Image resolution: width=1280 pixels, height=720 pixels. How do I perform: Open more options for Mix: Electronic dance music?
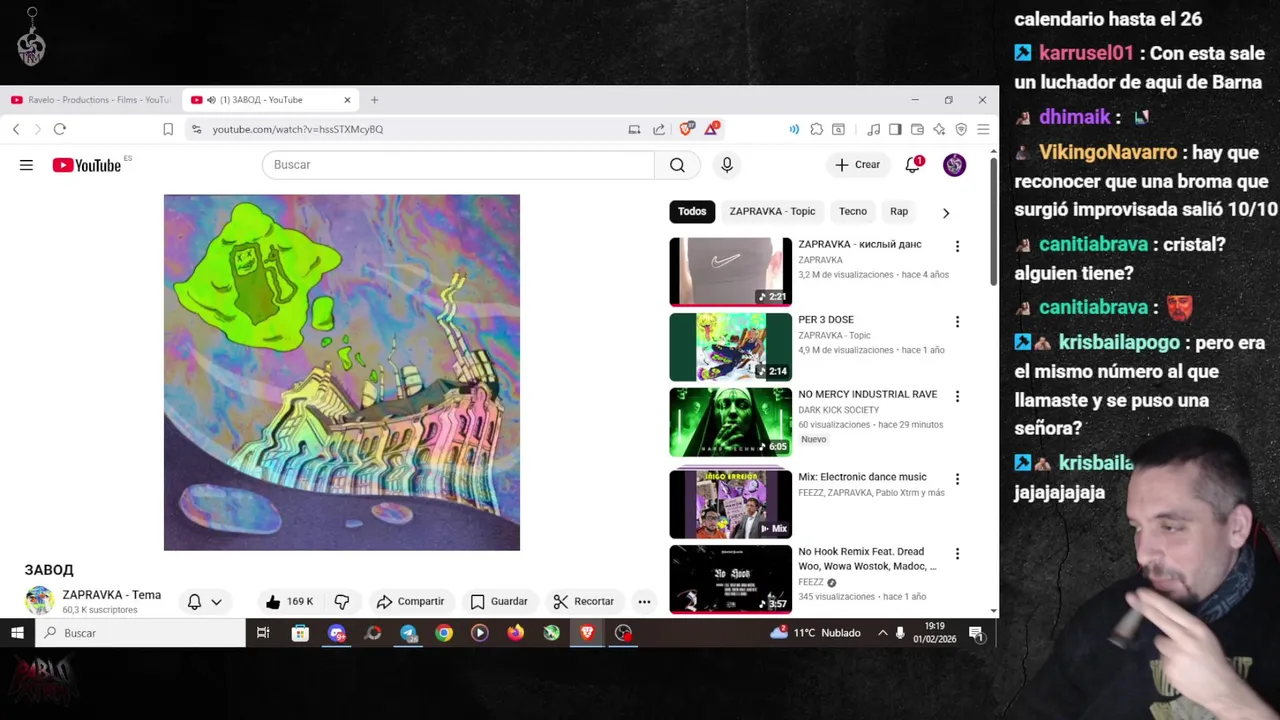point(957,479)
